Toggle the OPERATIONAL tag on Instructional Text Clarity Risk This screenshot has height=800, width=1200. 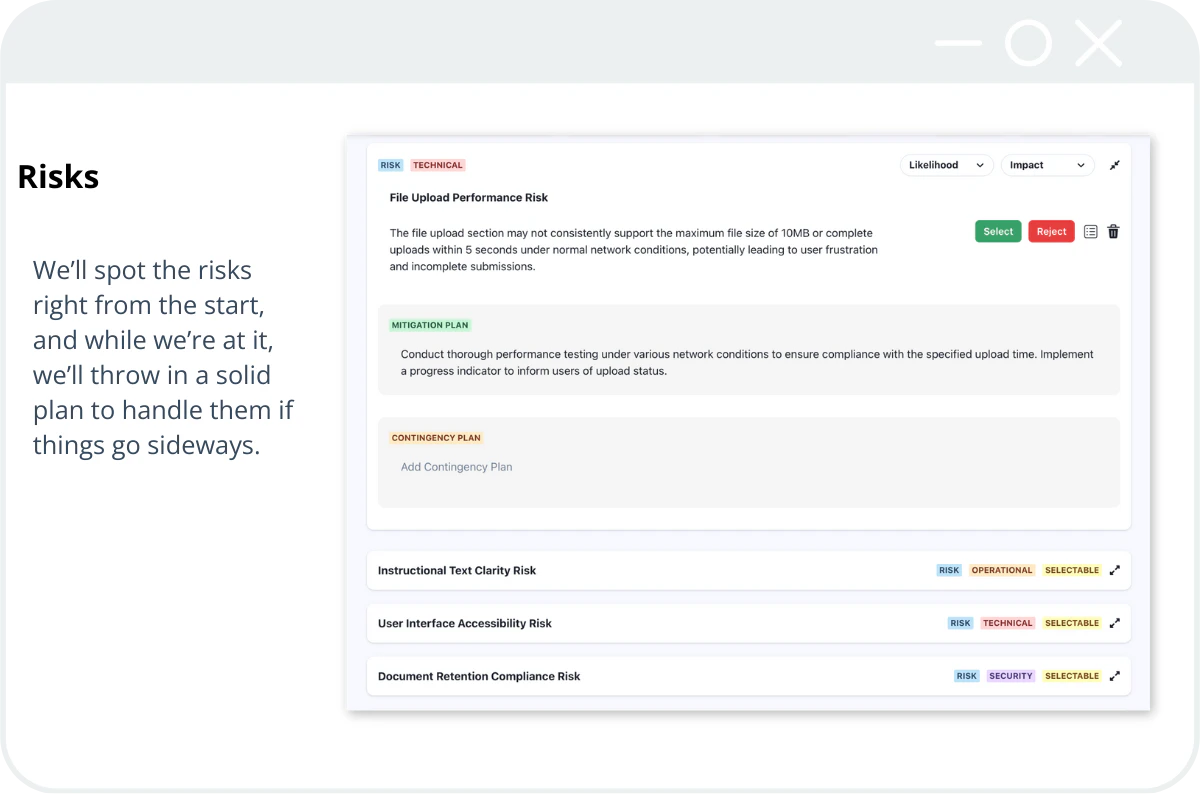tap(1001, 570)
